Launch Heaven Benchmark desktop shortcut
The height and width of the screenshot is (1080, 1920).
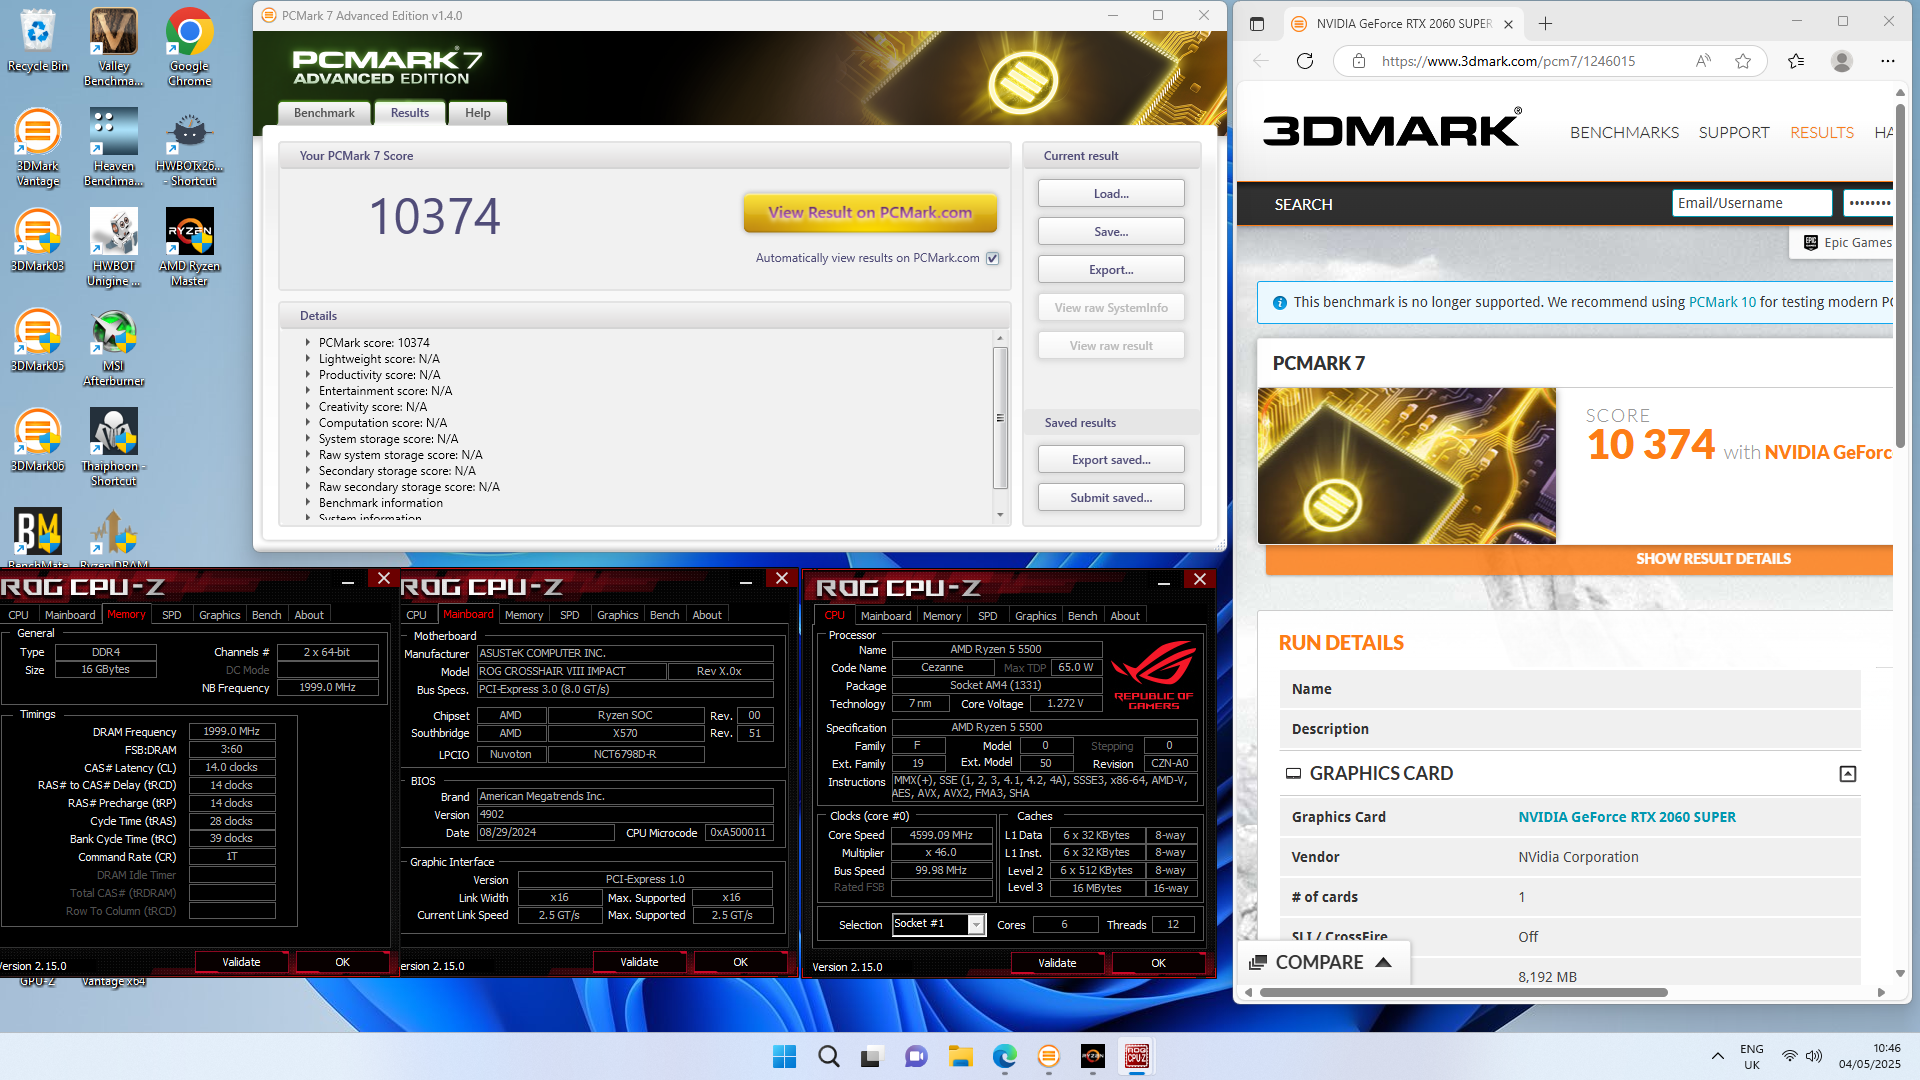[x=114, y=147]
